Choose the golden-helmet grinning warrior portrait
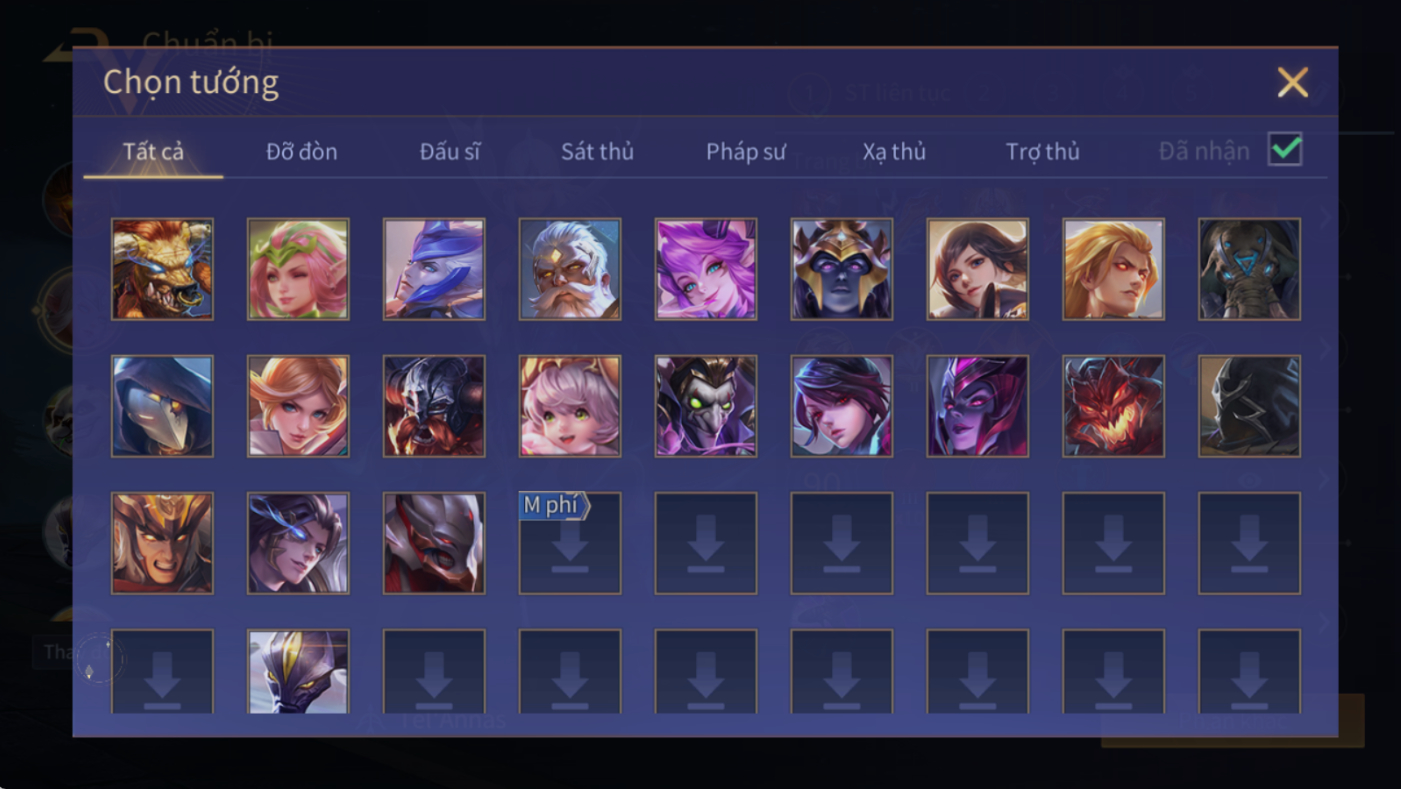Screen dimensions: 1401x789 point(162,543)
